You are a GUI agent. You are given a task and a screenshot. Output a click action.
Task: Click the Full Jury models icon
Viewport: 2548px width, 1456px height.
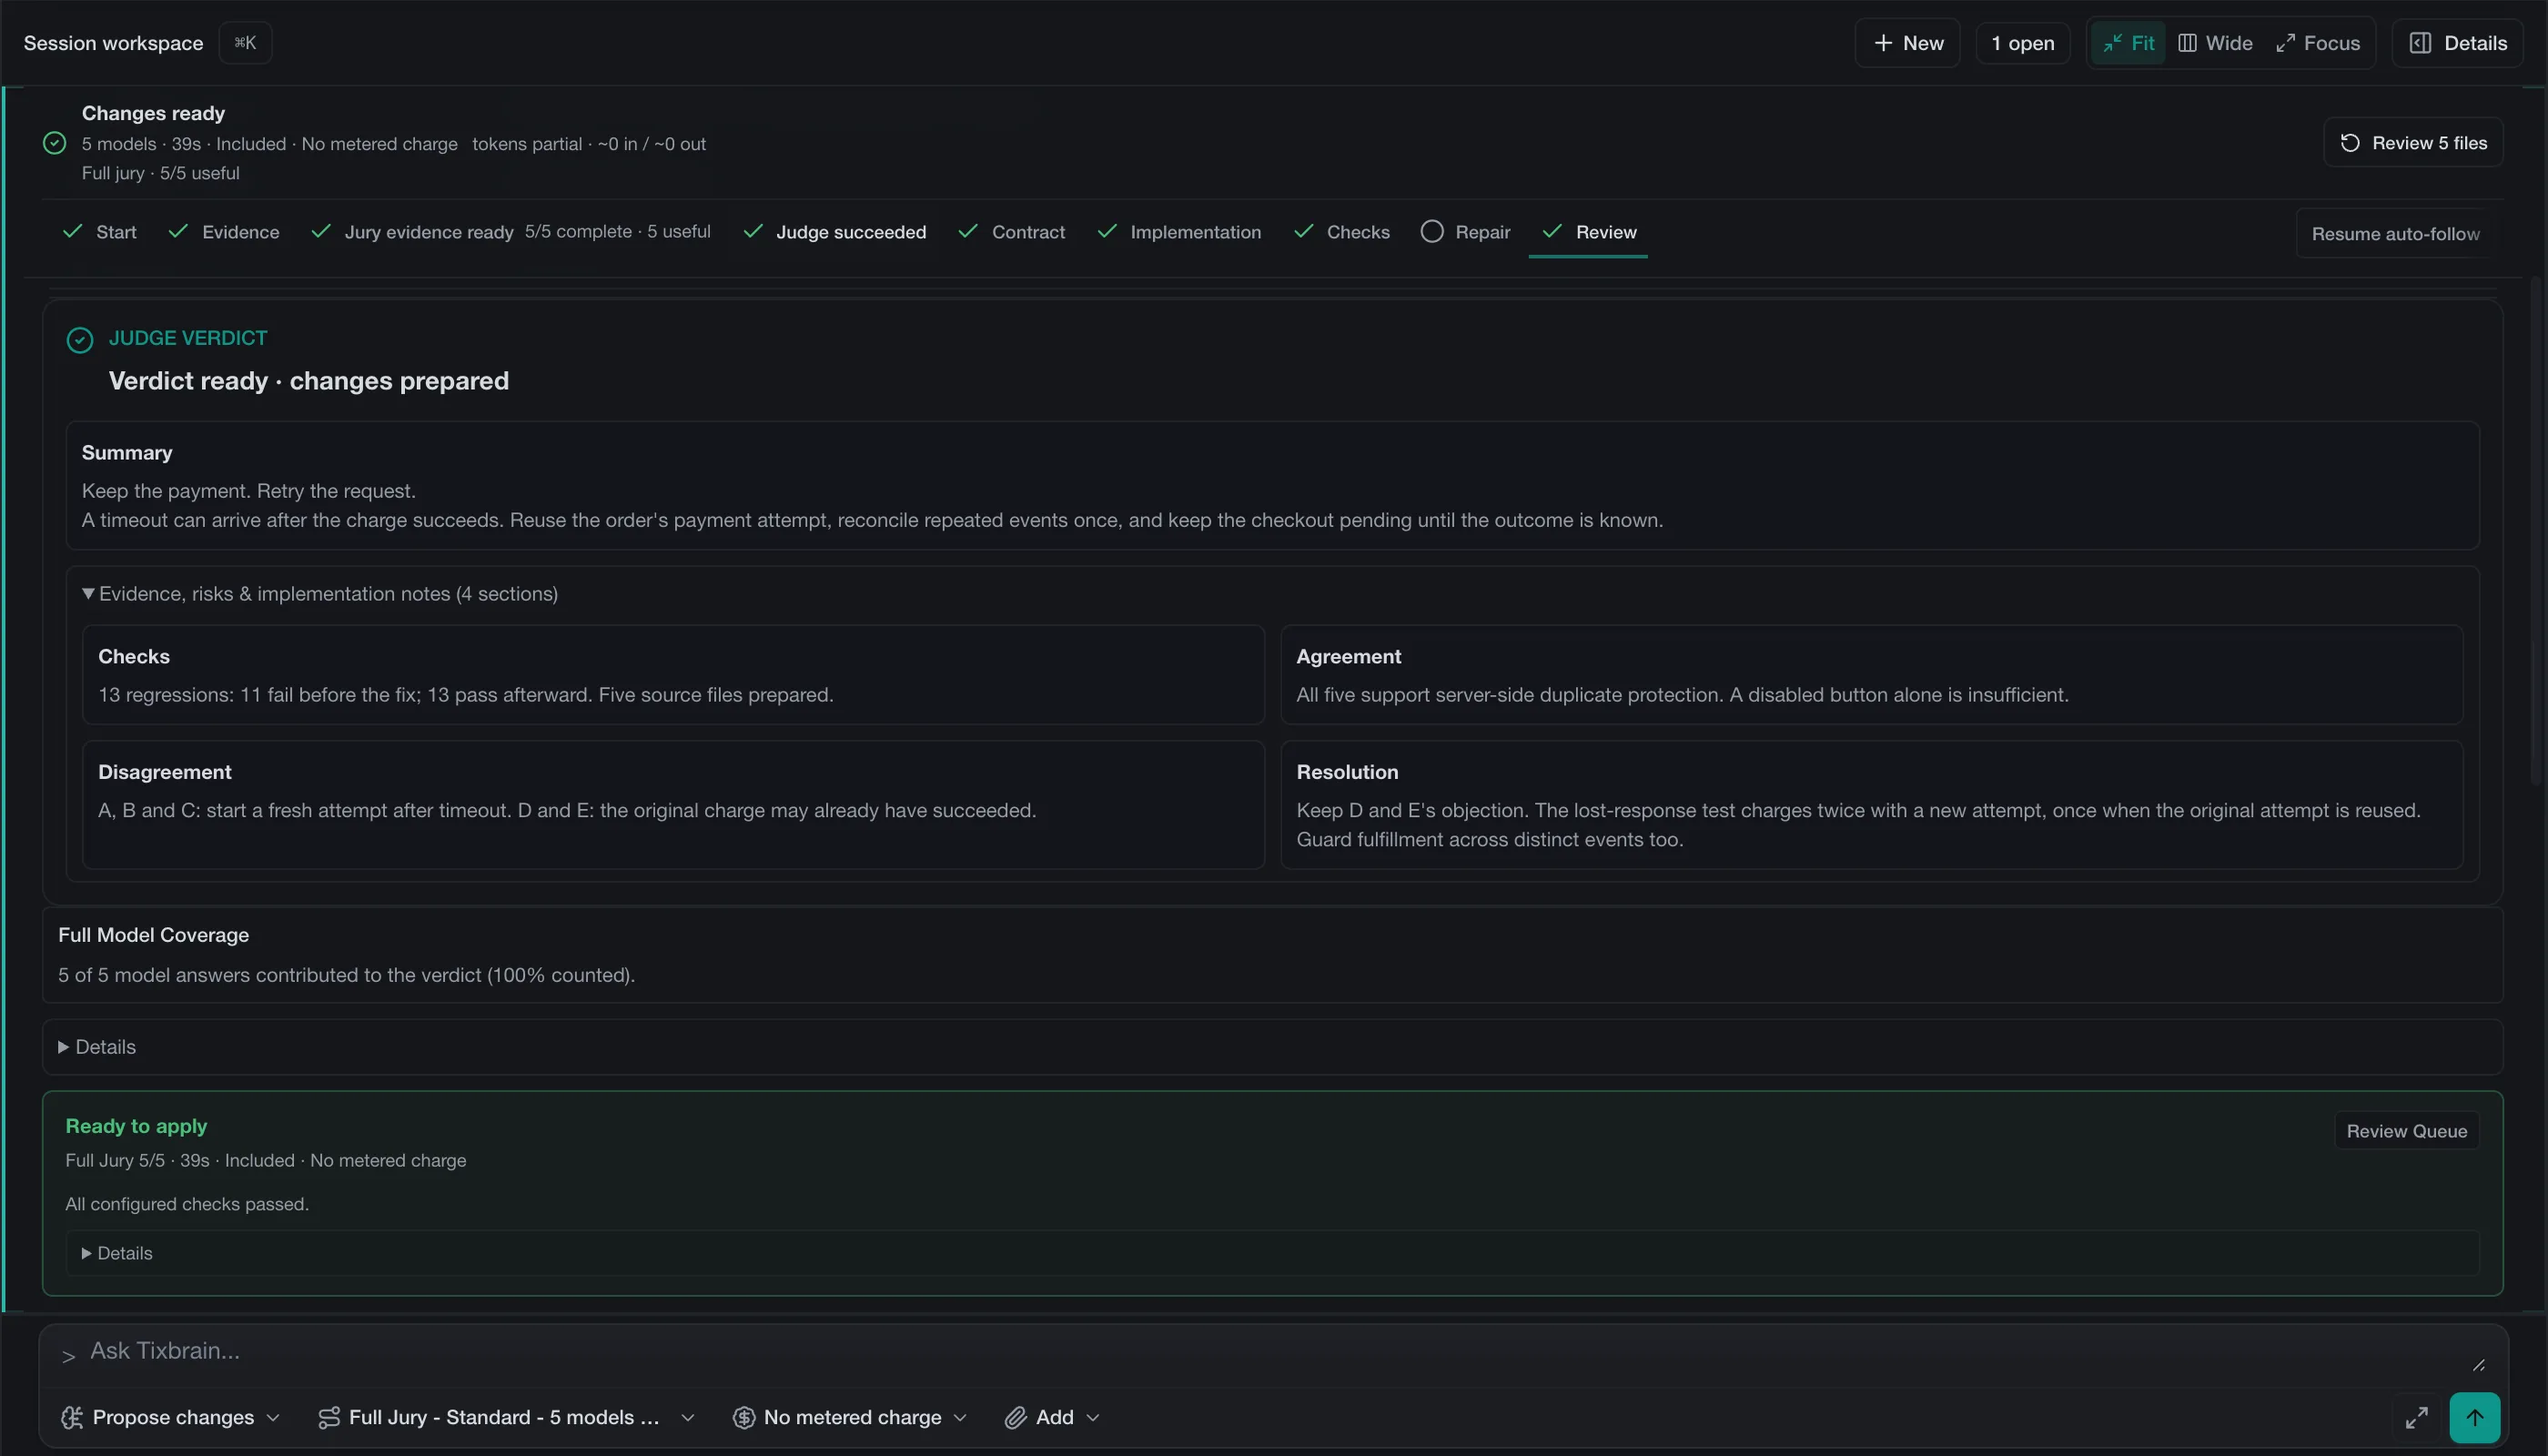click(x=328, y=1417)
